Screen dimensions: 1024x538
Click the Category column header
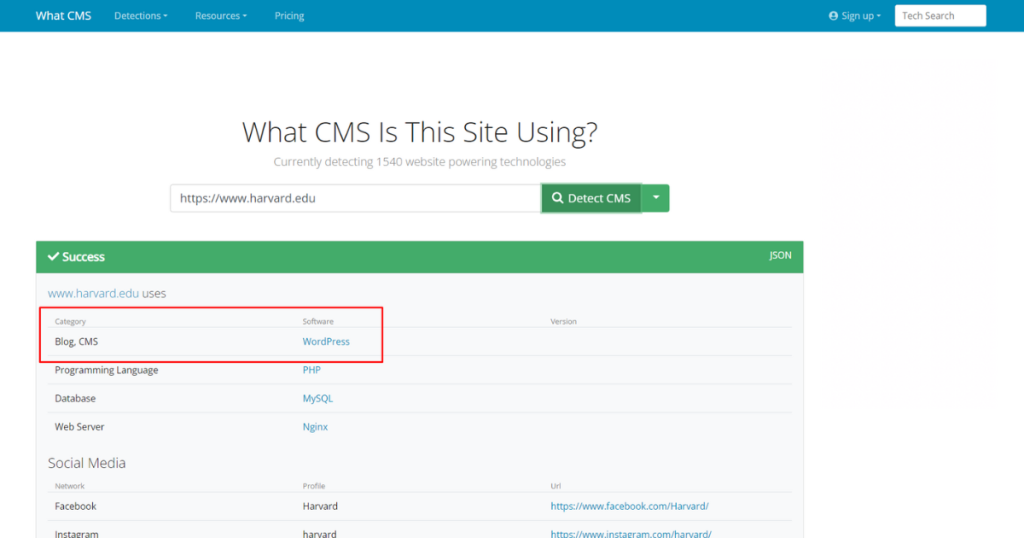(71, 321)
